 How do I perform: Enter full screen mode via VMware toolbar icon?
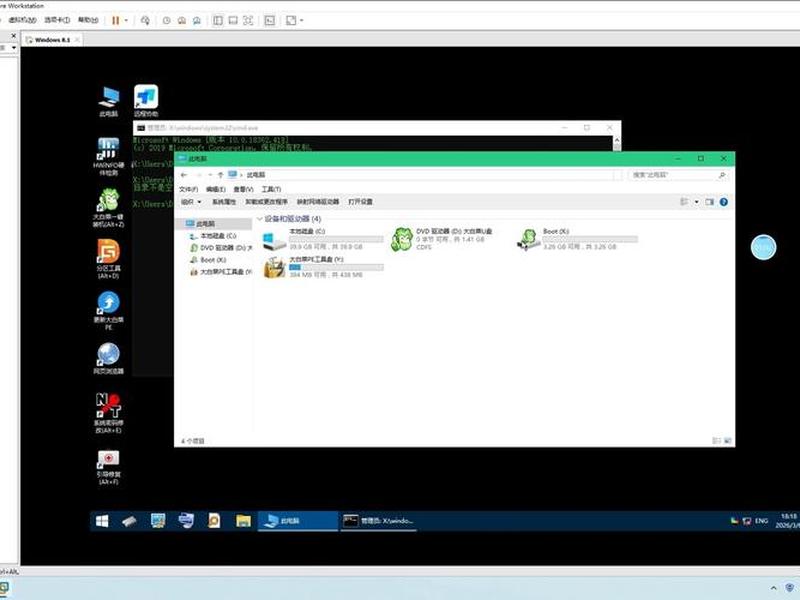(x=248, y=20)
